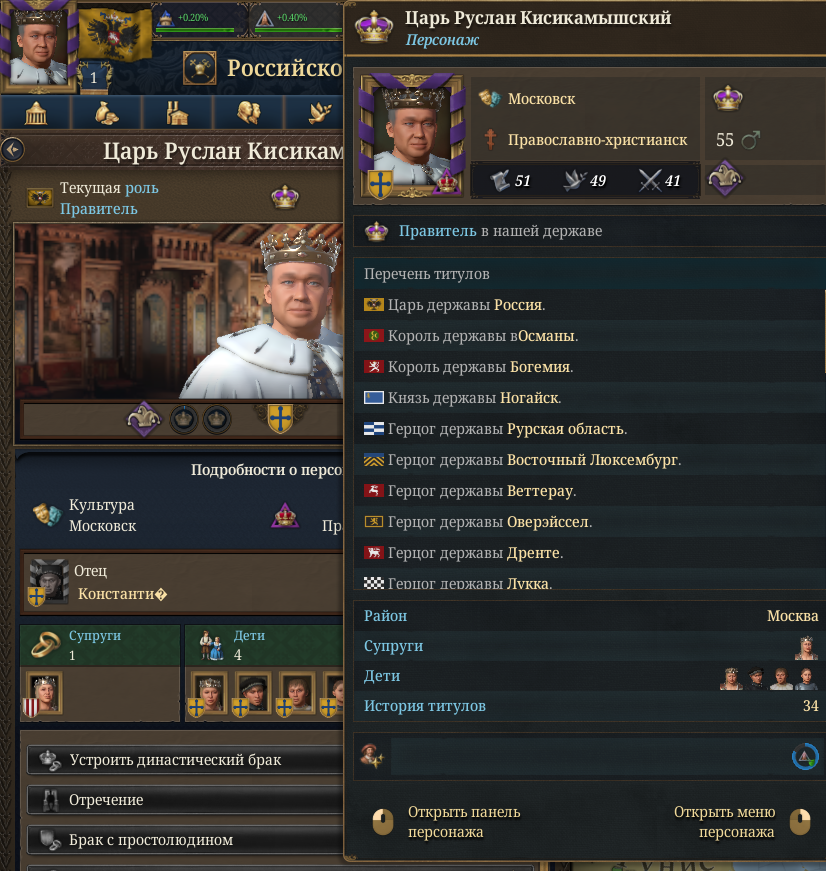Open the production buildings tab icon
This screenshot has width=826, height=871.
point(178,113)
